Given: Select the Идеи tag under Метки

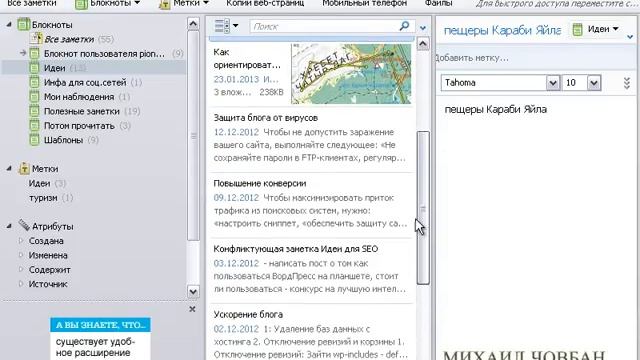Looking at the screenshot, I should pos(39,184).
